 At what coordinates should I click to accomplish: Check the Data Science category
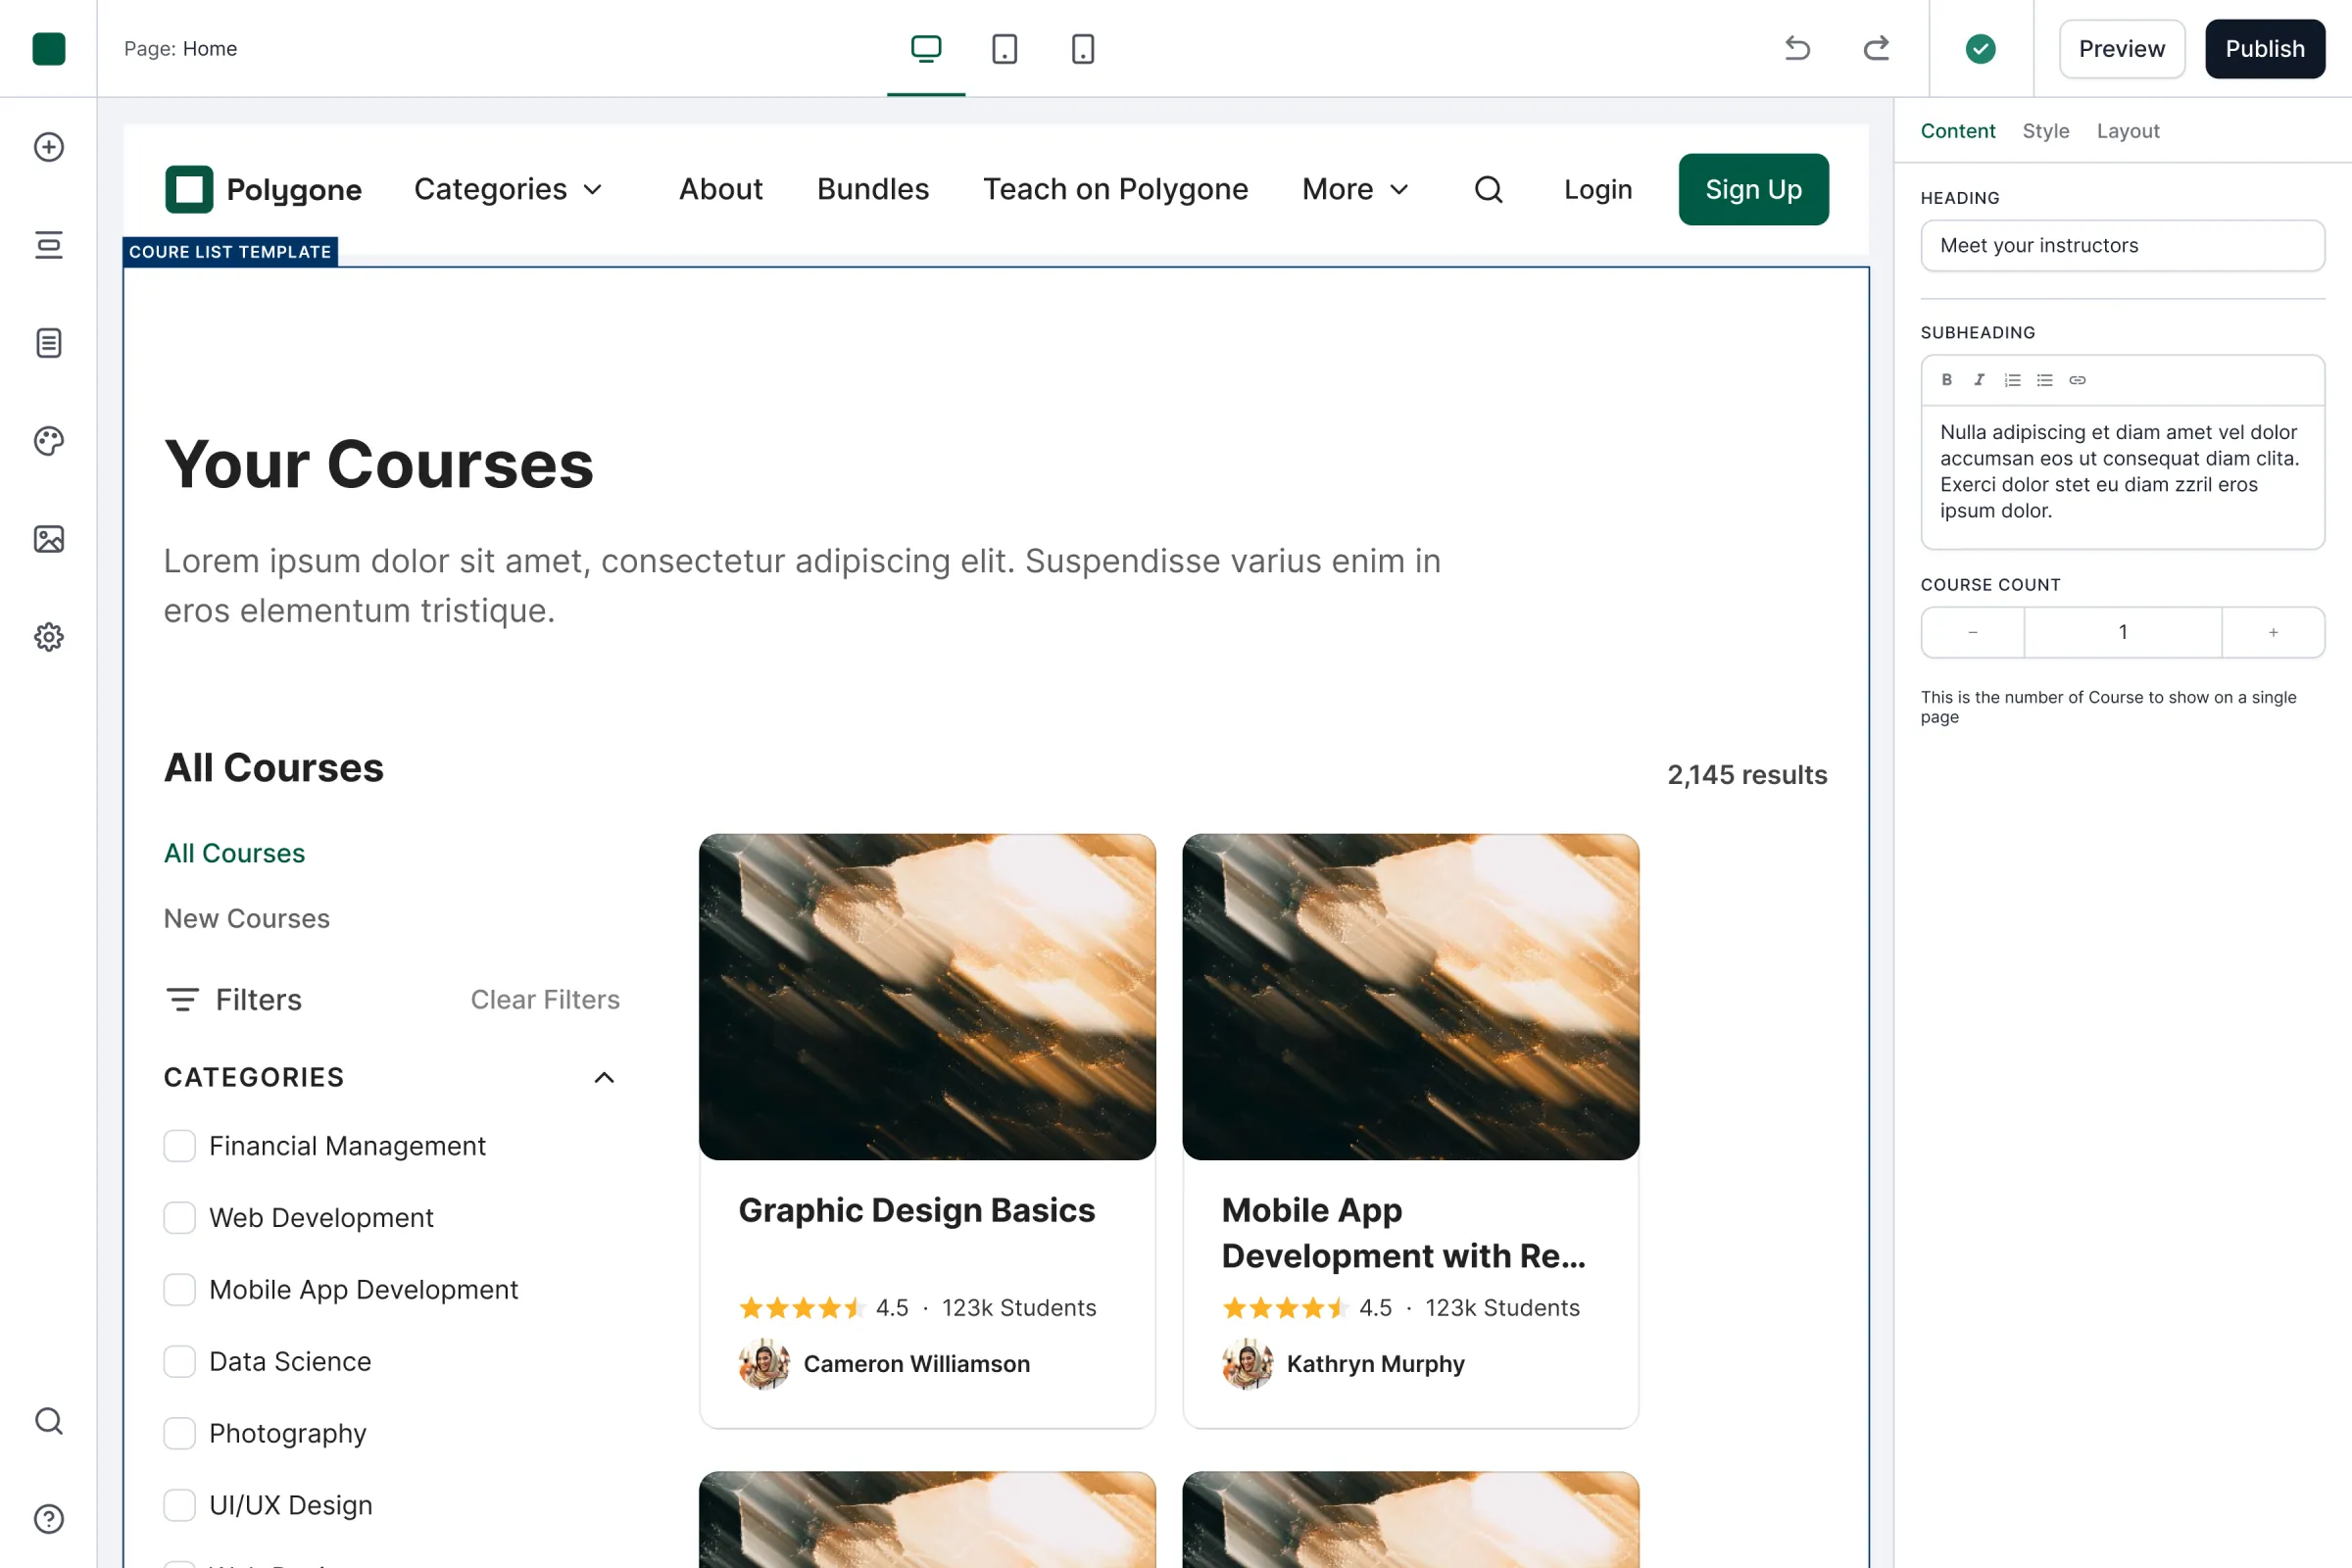pos(180,1362)
